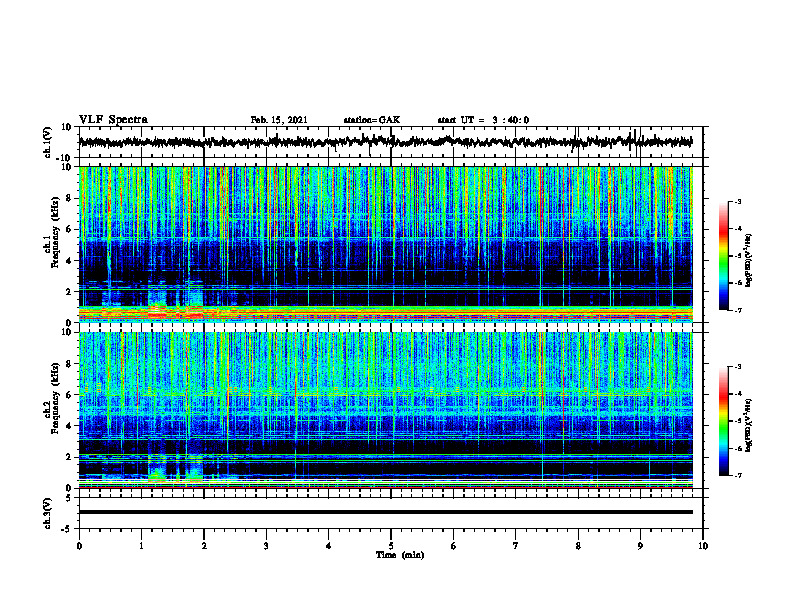Click time axis tick label "4"
Viewport: 792px width, 612px height.
(x=329, y=546)
